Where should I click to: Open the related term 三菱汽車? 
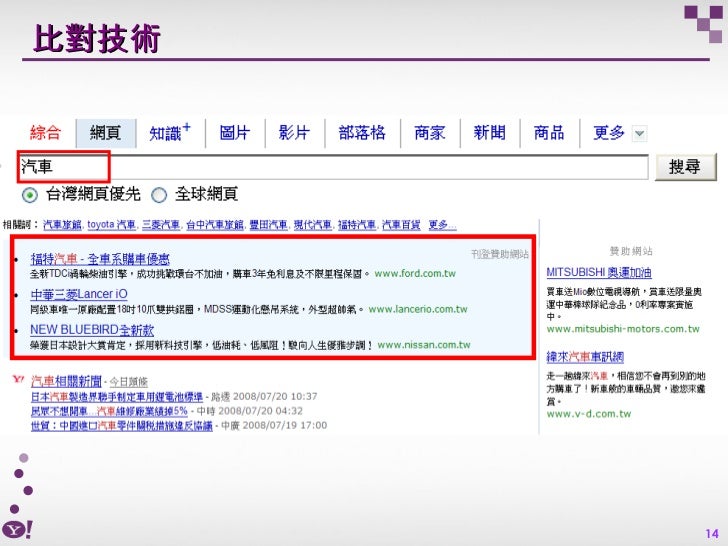161,225
